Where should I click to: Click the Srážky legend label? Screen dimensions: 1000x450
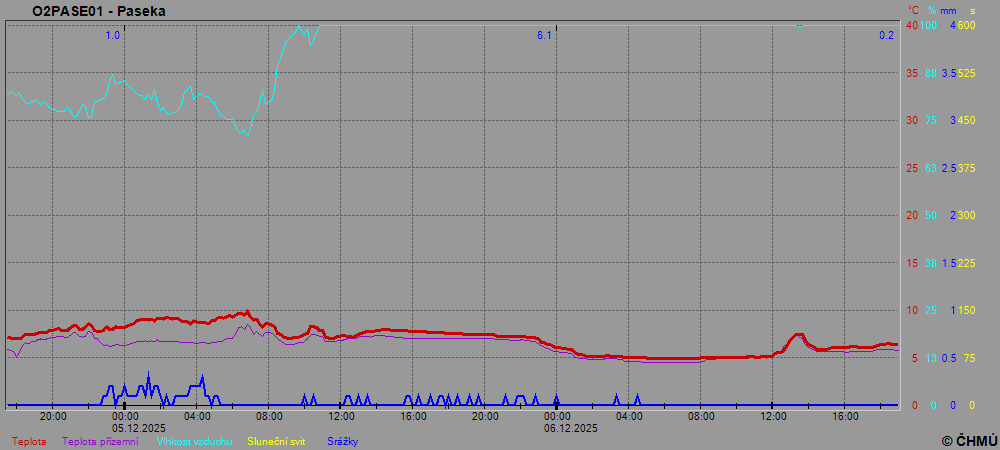342,441
